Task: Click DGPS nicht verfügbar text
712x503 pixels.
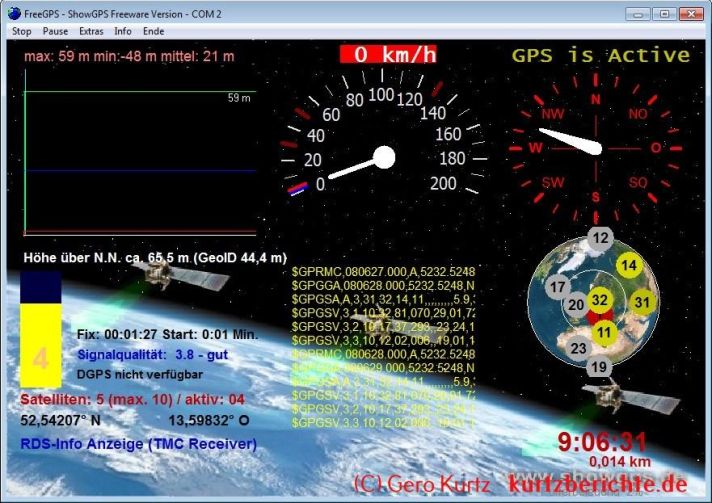Action: 140,375
